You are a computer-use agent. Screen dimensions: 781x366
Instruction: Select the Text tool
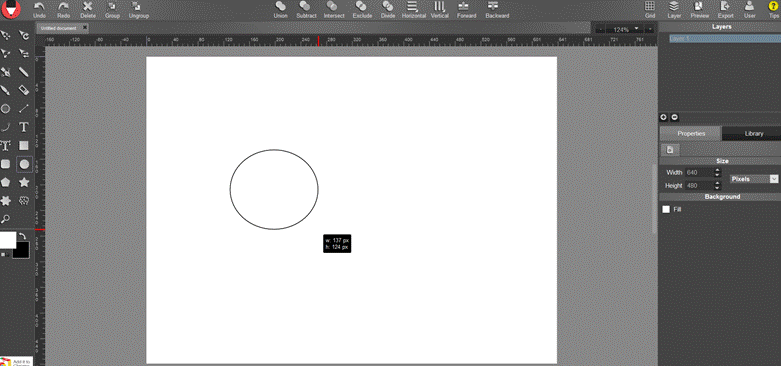pos(23,127)
